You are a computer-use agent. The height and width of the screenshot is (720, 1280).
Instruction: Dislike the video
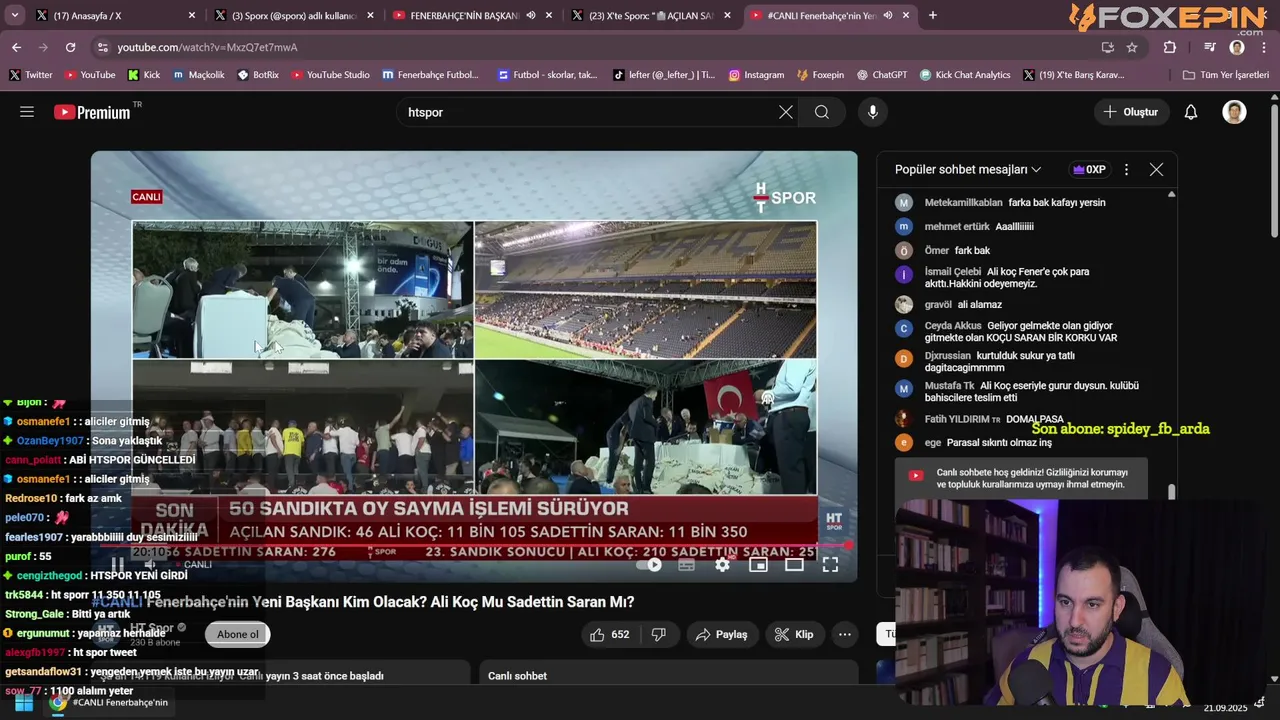click(x=659, y=634)
